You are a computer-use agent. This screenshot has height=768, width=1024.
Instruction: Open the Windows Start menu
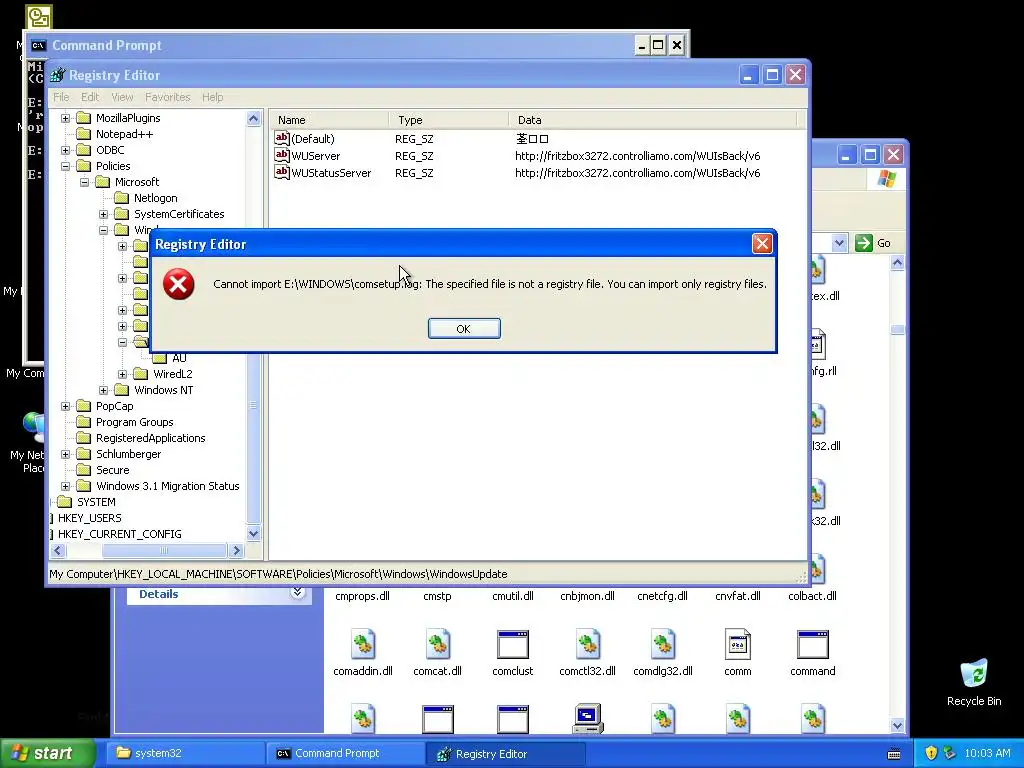coord(48,753)
